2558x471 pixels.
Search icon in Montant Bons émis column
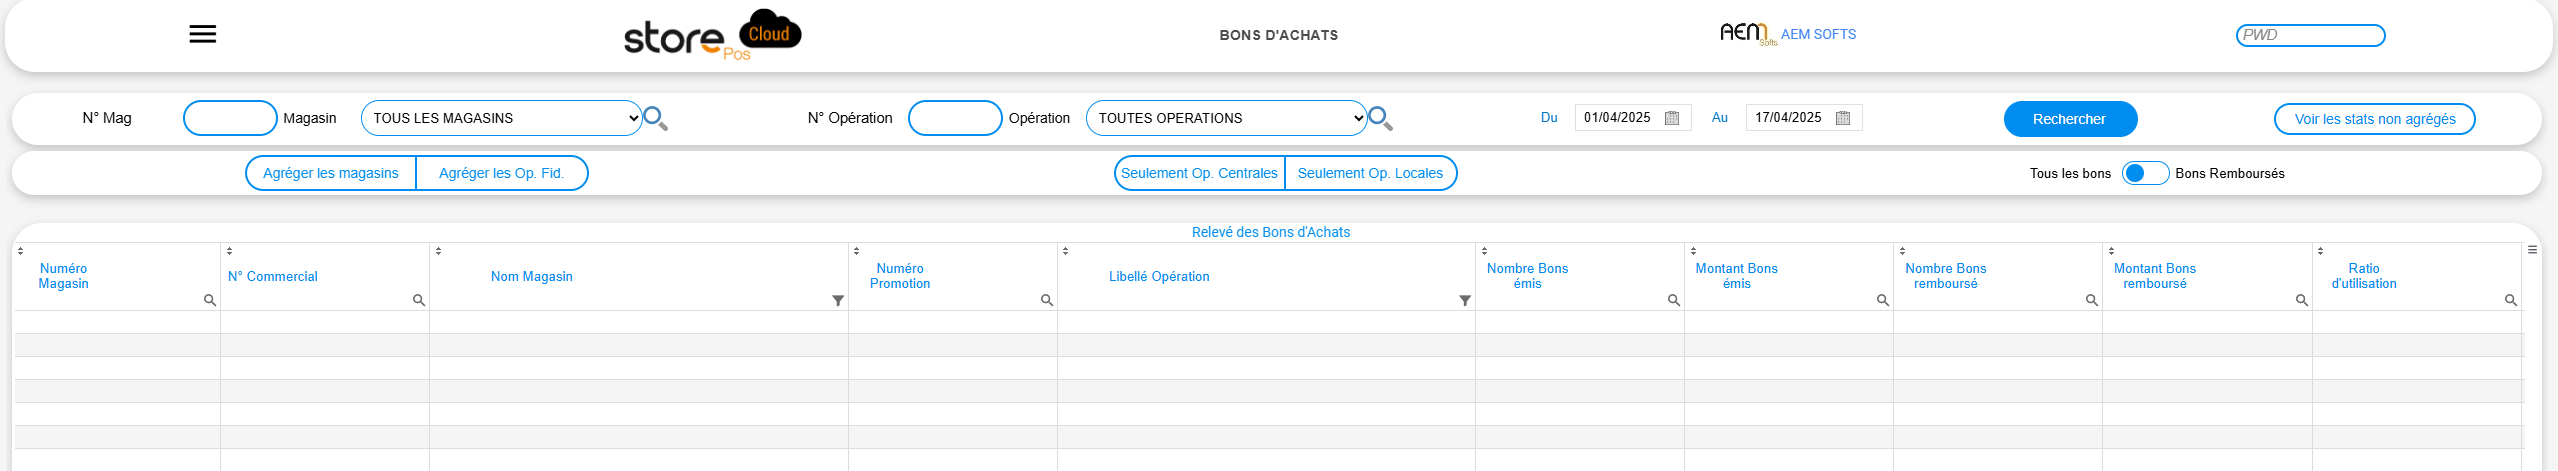[1883, 300]
